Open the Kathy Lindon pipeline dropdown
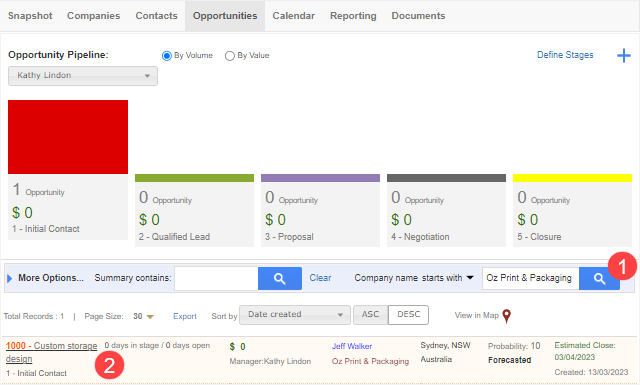This screenshot has width=640, height=385. click(83, 76)
